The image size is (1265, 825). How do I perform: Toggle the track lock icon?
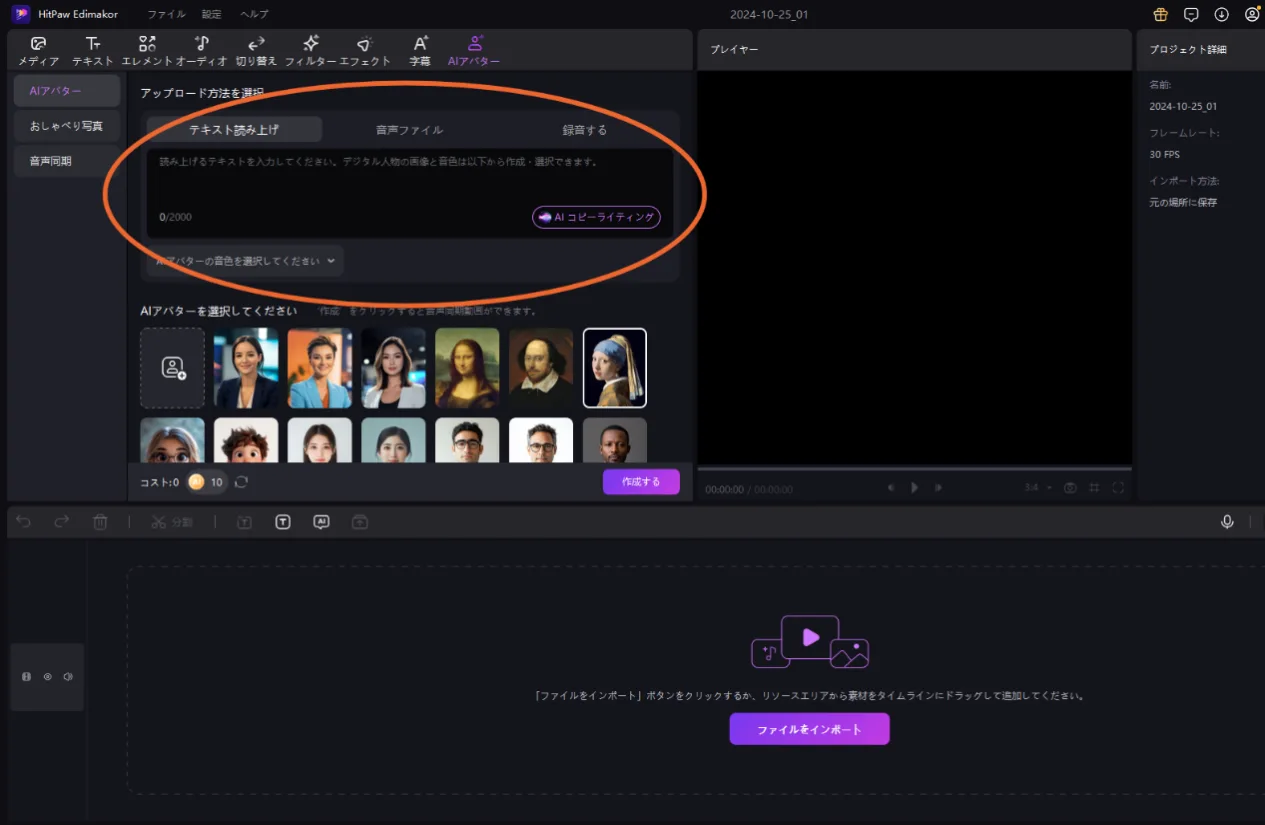[27, 677]
